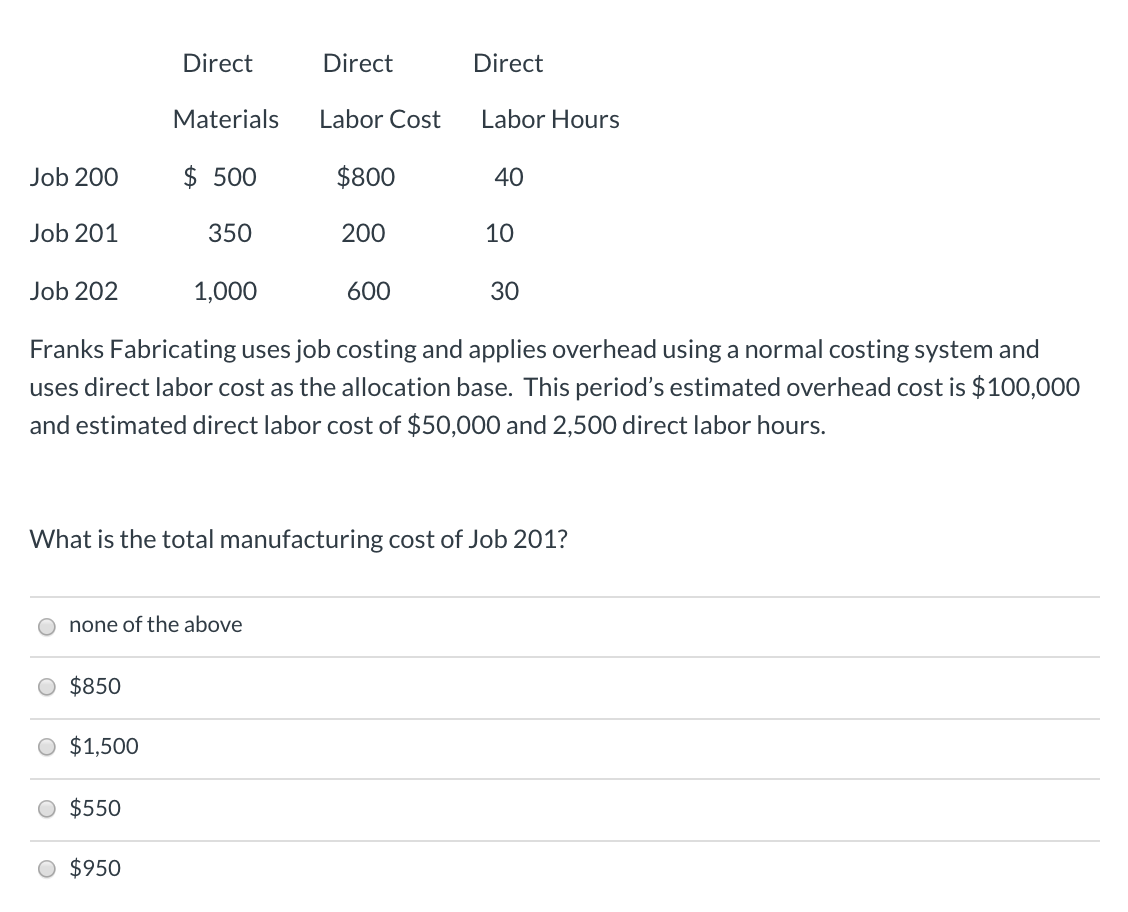The image size is (1128, 912).
Task: Click the $550 answer label
Action: [95, 808]
